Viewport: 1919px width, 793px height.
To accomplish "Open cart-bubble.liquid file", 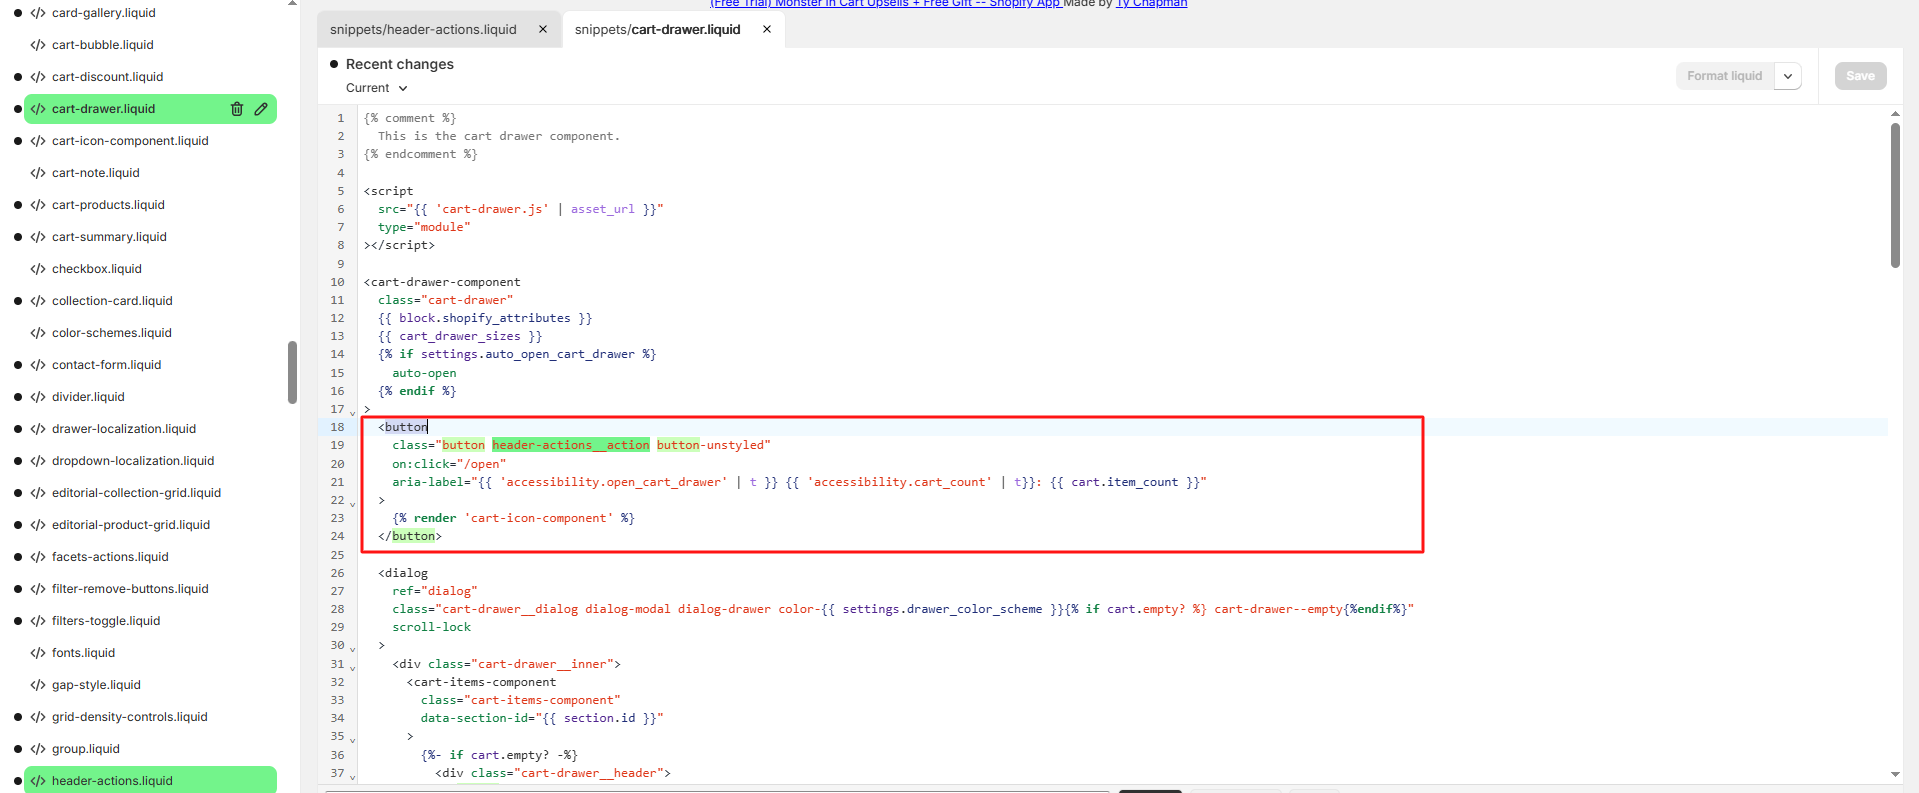I will tap(102, 45).
